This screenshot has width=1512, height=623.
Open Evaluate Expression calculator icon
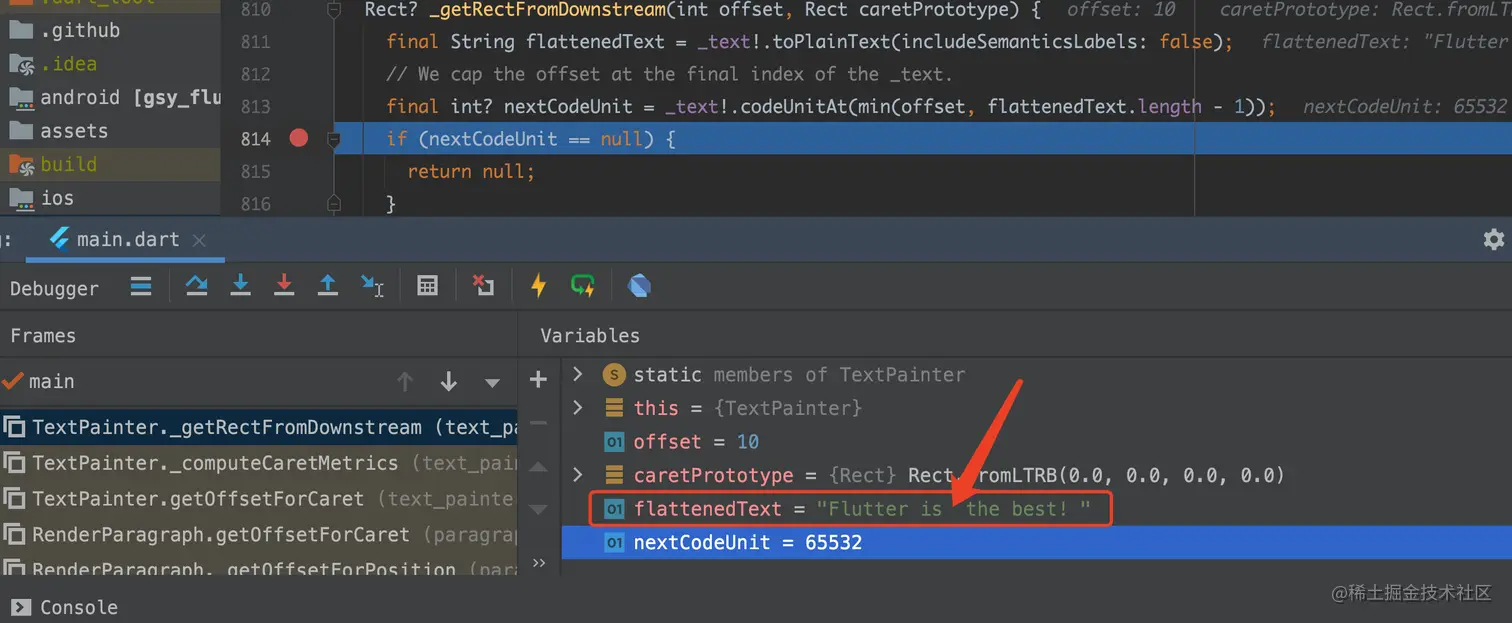427,287
